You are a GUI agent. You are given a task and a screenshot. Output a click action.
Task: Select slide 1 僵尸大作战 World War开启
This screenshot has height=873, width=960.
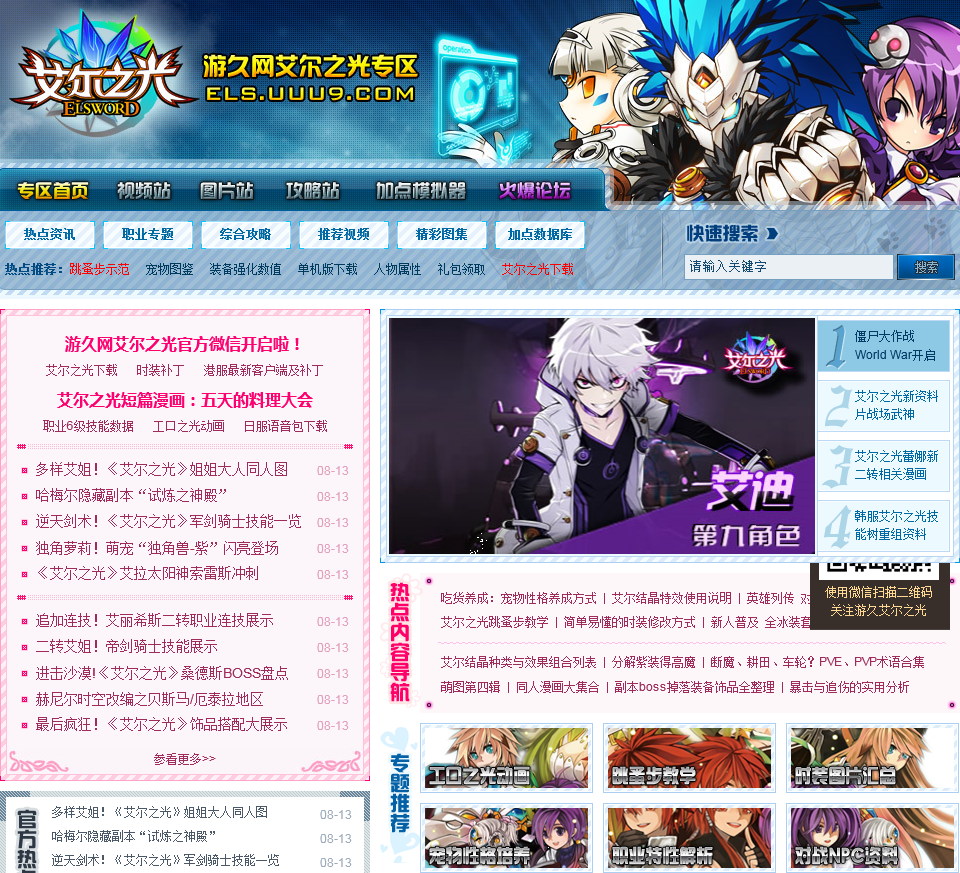tap(883, 345)
